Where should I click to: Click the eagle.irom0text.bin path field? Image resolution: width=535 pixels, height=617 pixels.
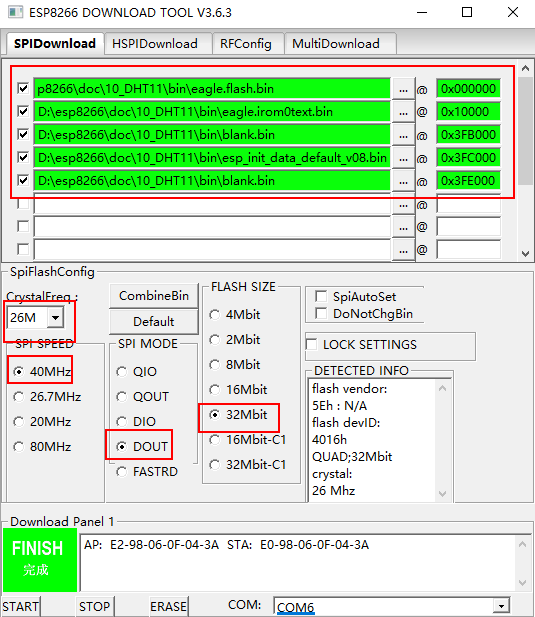coord(212,112)
